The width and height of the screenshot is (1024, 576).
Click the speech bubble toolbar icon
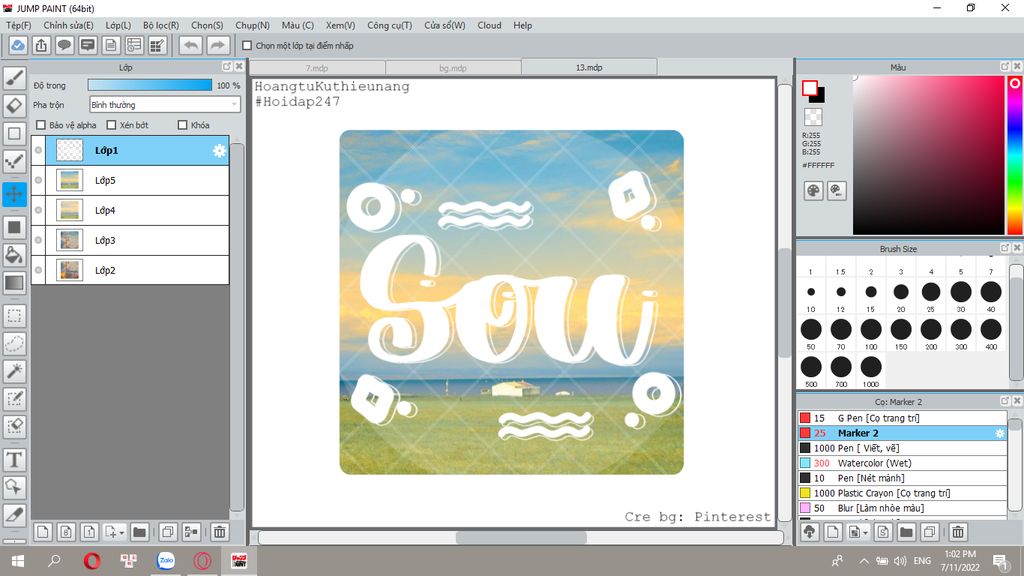[64, 46]
